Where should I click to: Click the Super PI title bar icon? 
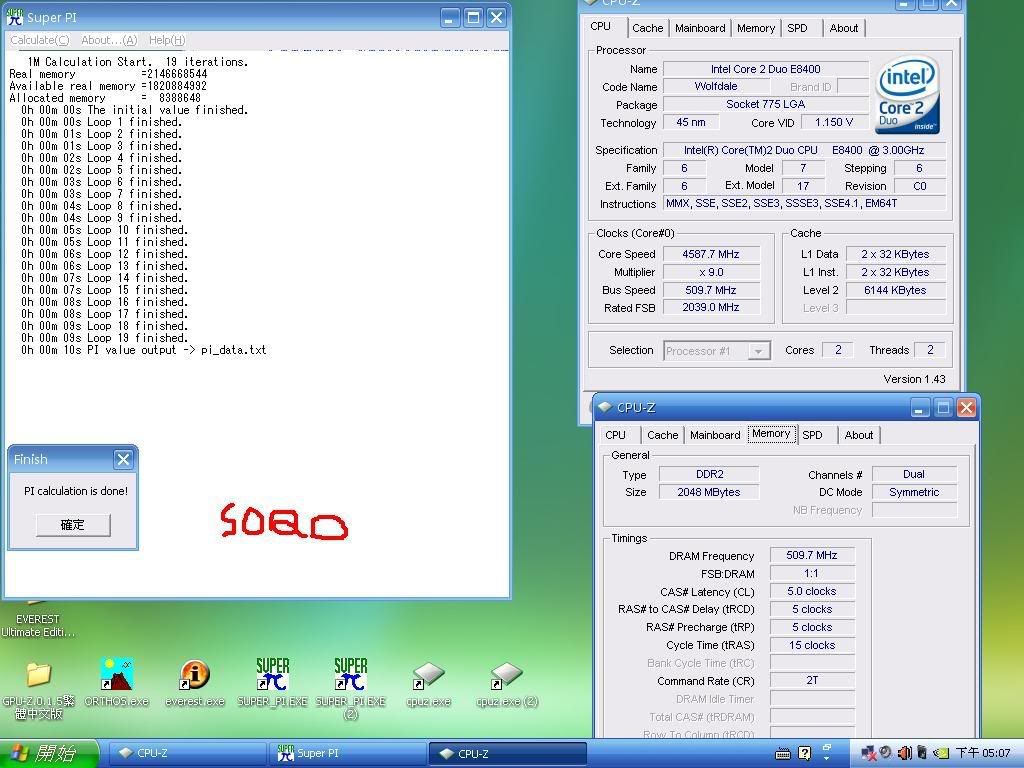14,17
